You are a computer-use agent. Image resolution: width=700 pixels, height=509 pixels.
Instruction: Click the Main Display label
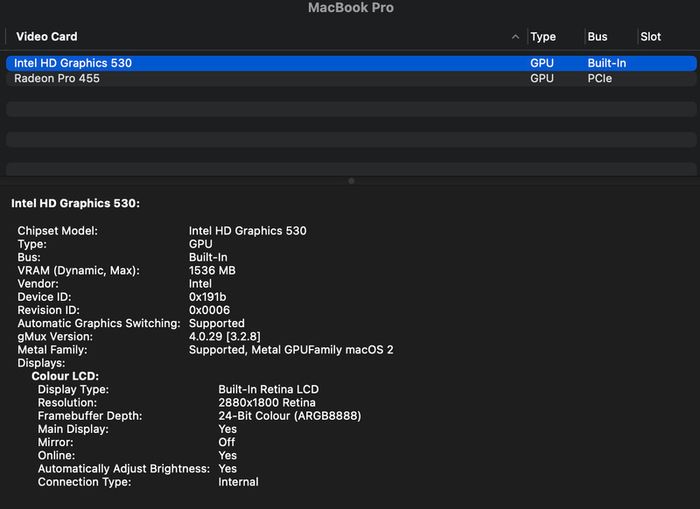tap(73, 429)
